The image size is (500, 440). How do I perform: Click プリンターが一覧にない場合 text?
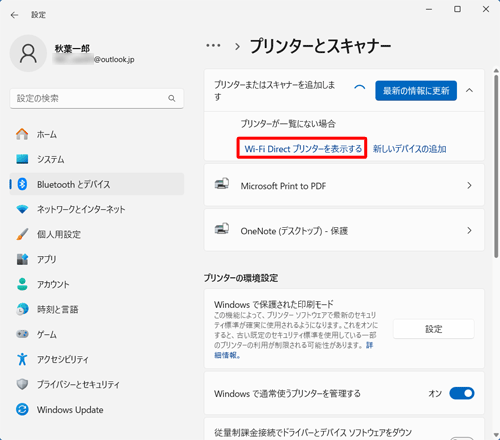coord(288,124)
